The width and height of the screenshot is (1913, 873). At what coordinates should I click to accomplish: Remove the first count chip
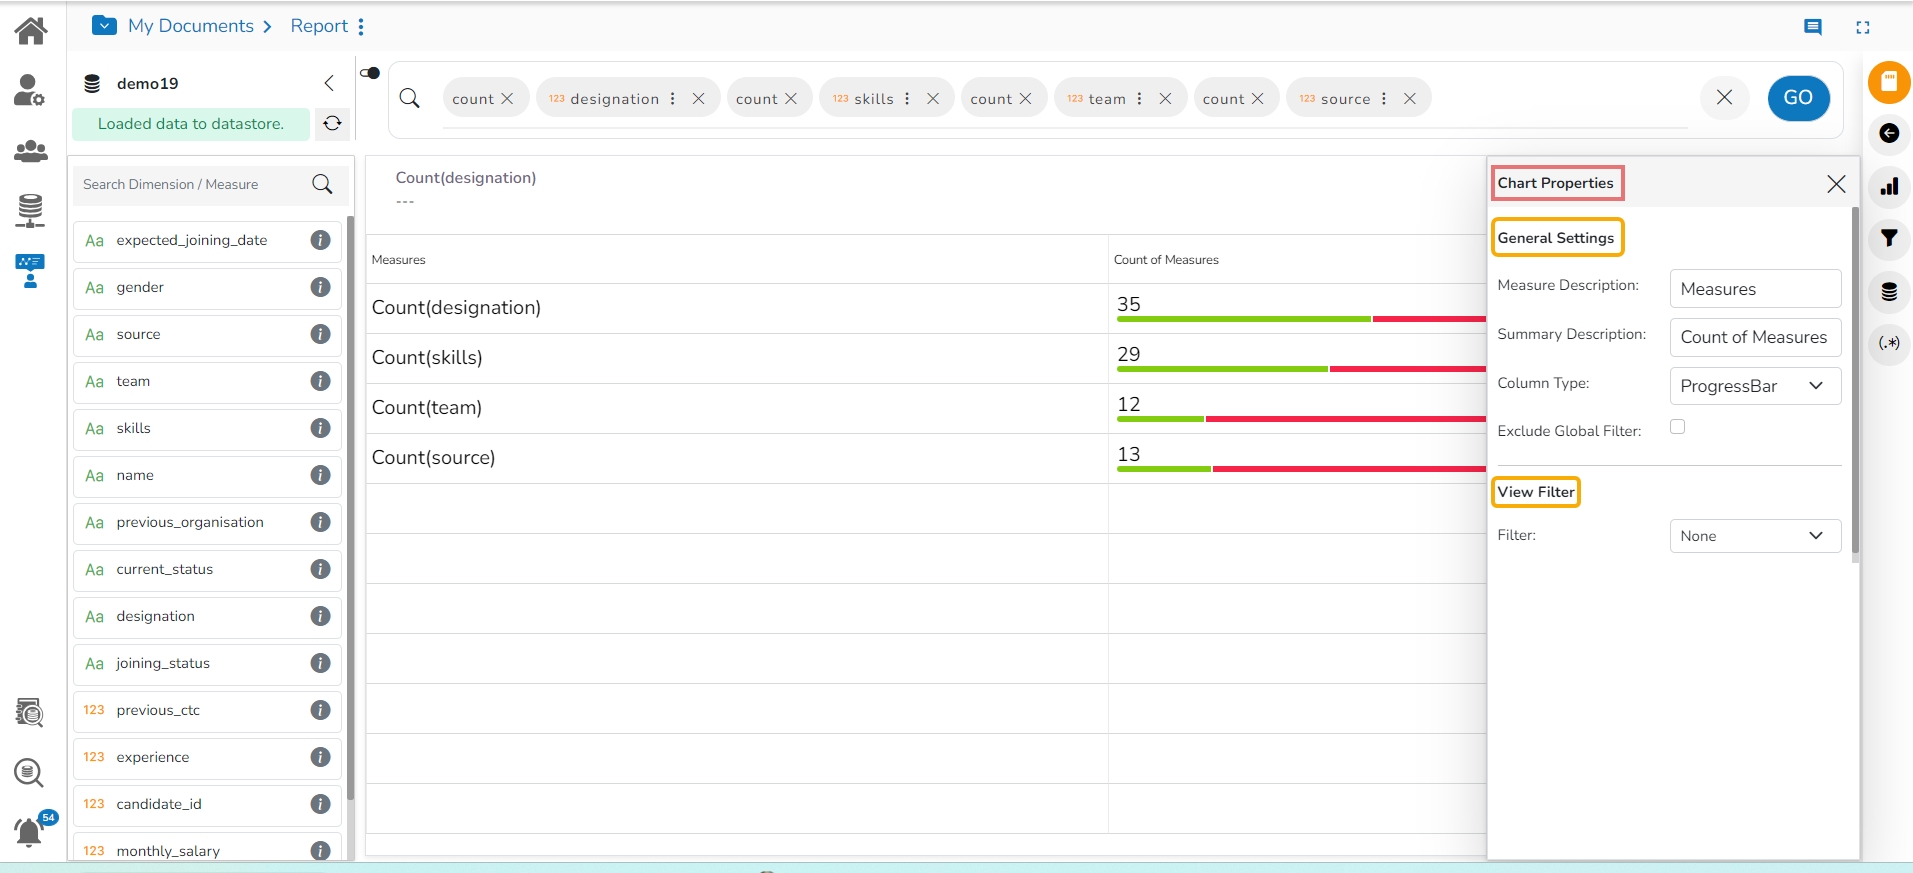pyautogui.click(x=507, y=99)
